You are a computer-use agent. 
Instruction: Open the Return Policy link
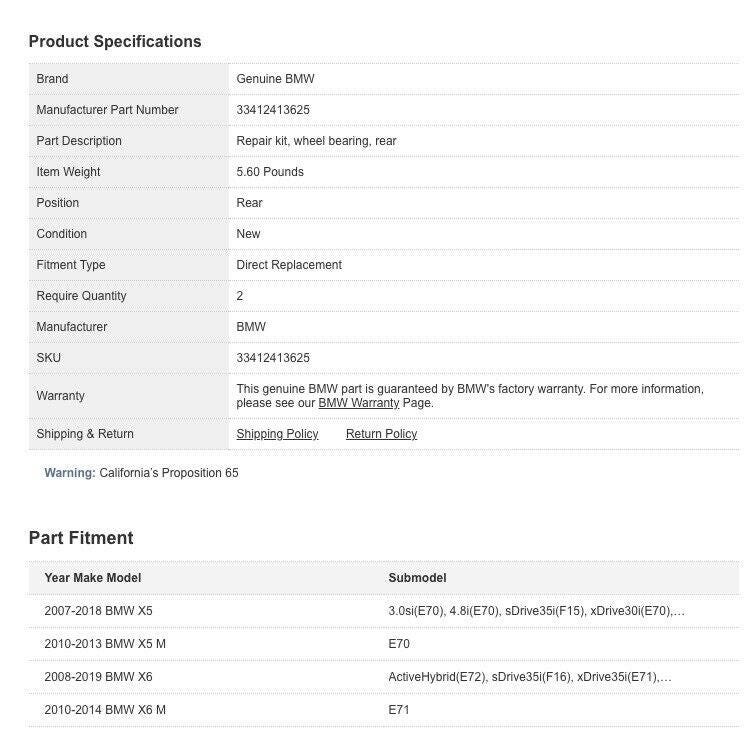(x=381, y=434)
